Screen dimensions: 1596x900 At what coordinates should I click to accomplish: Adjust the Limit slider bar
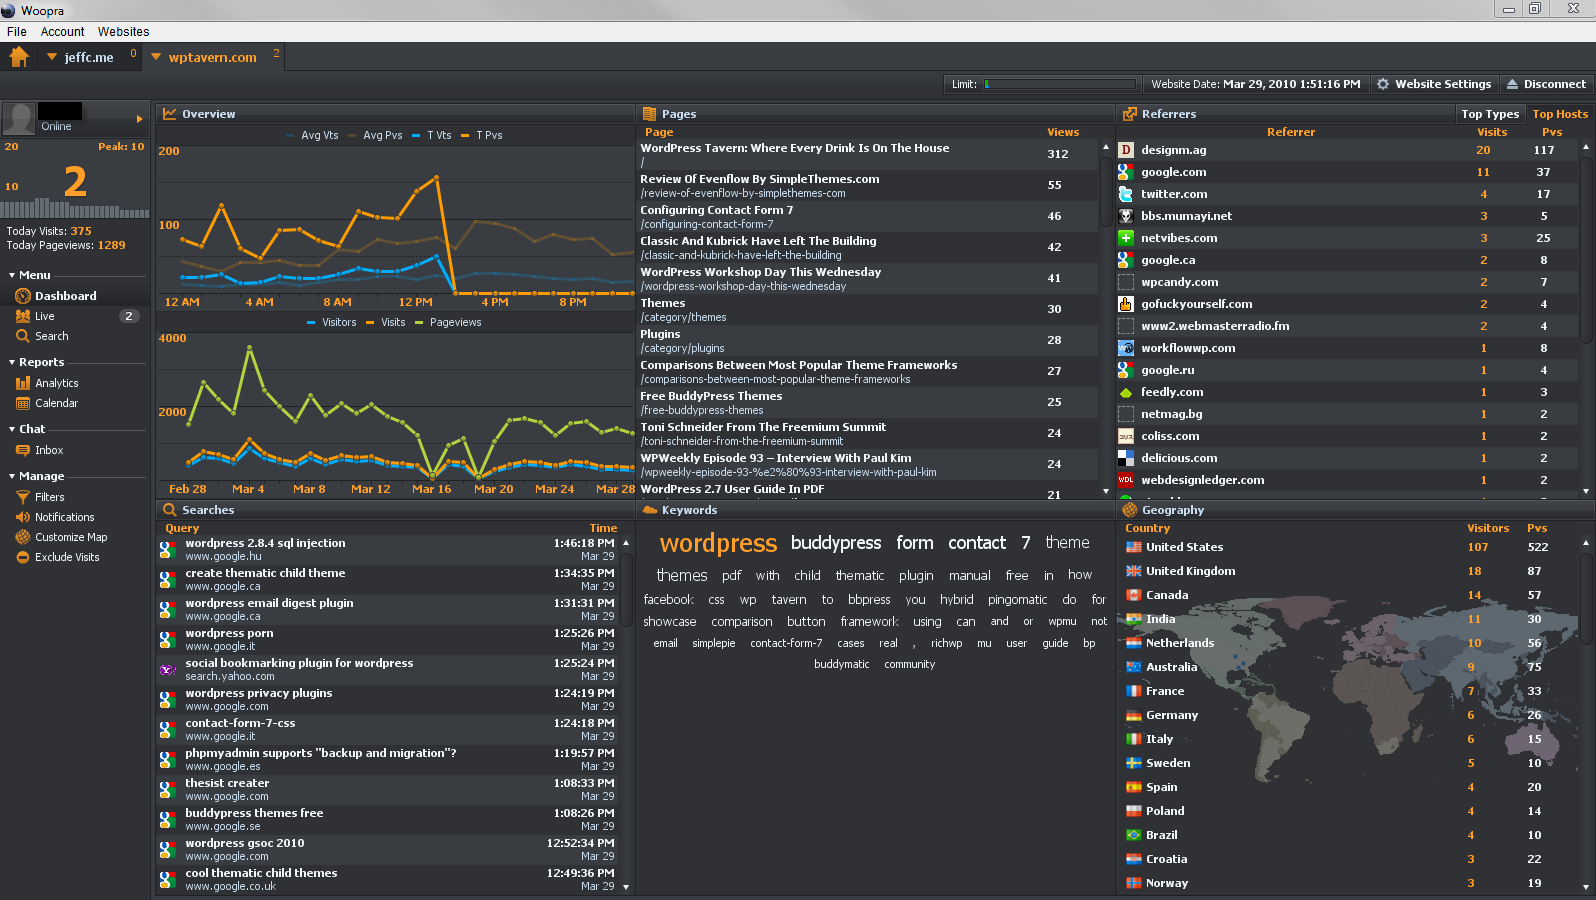click(x=1060, y=84)
